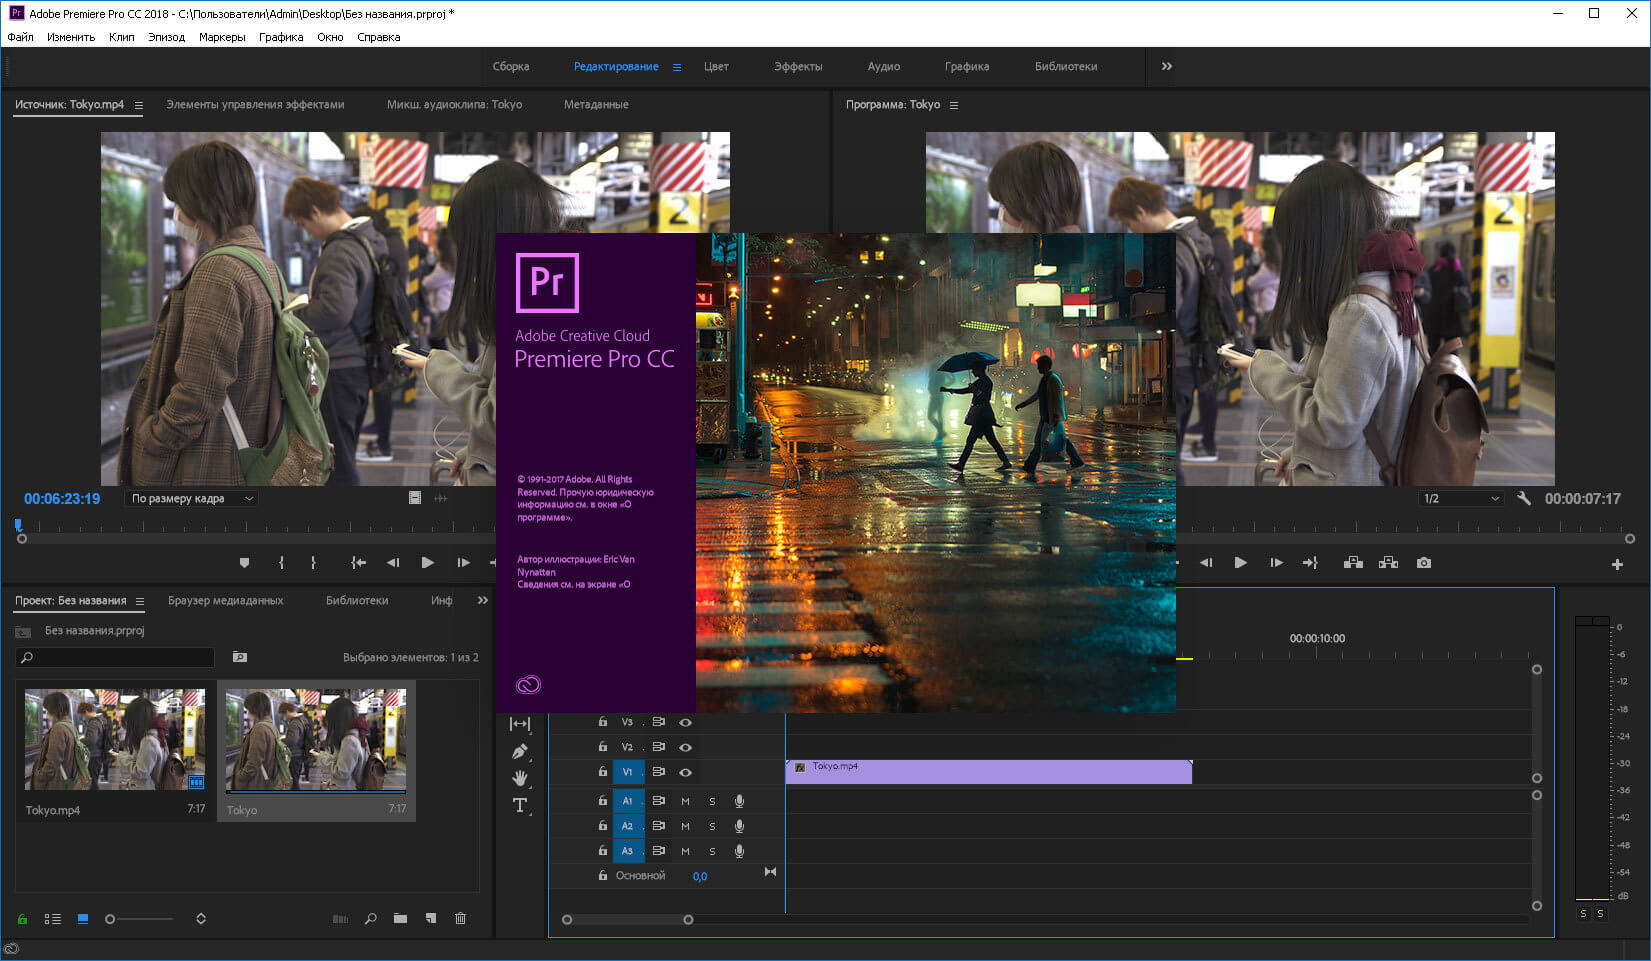Viewport: 1651px width, 961px height.
Task: Go to In point in Source monitor
Action: 358,563
